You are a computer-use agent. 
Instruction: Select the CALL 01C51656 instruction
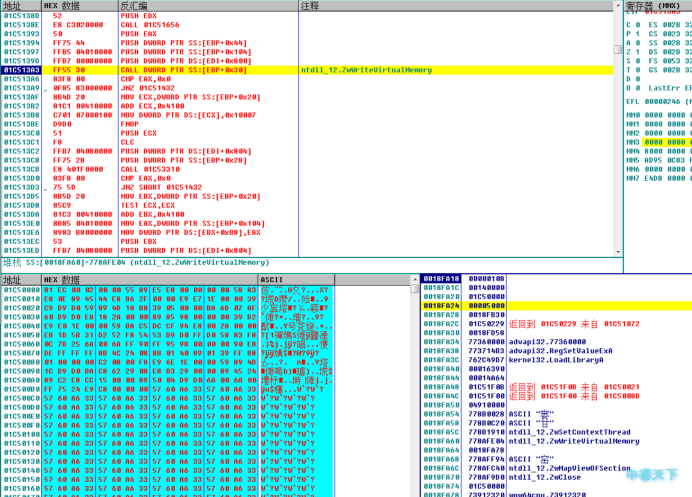150,25
